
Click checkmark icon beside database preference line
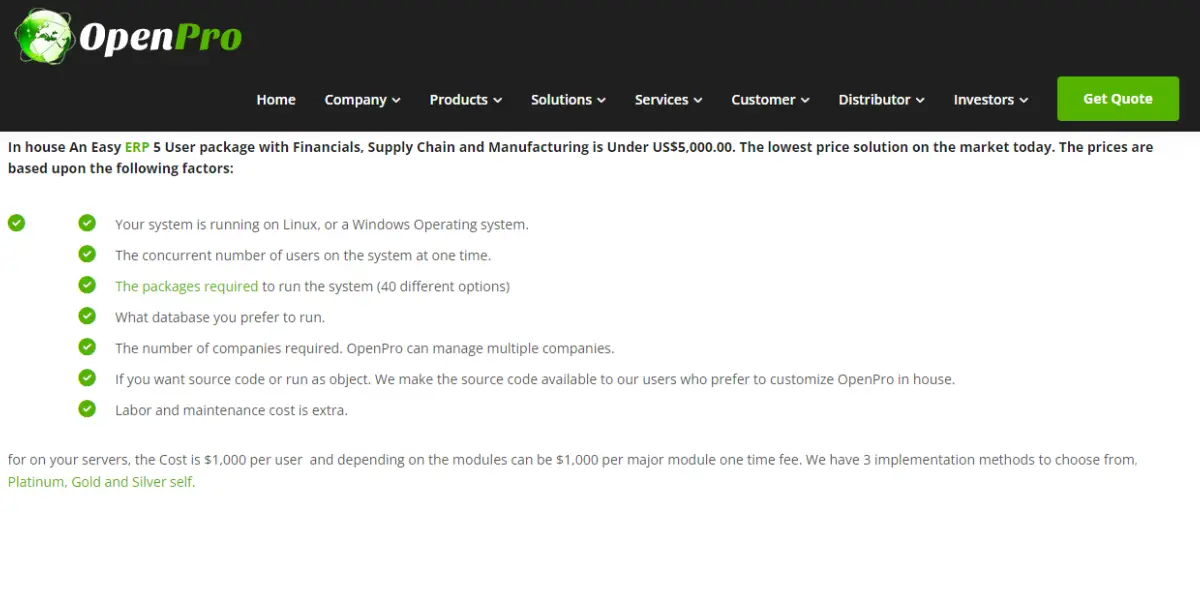click(x=87, y=316)
